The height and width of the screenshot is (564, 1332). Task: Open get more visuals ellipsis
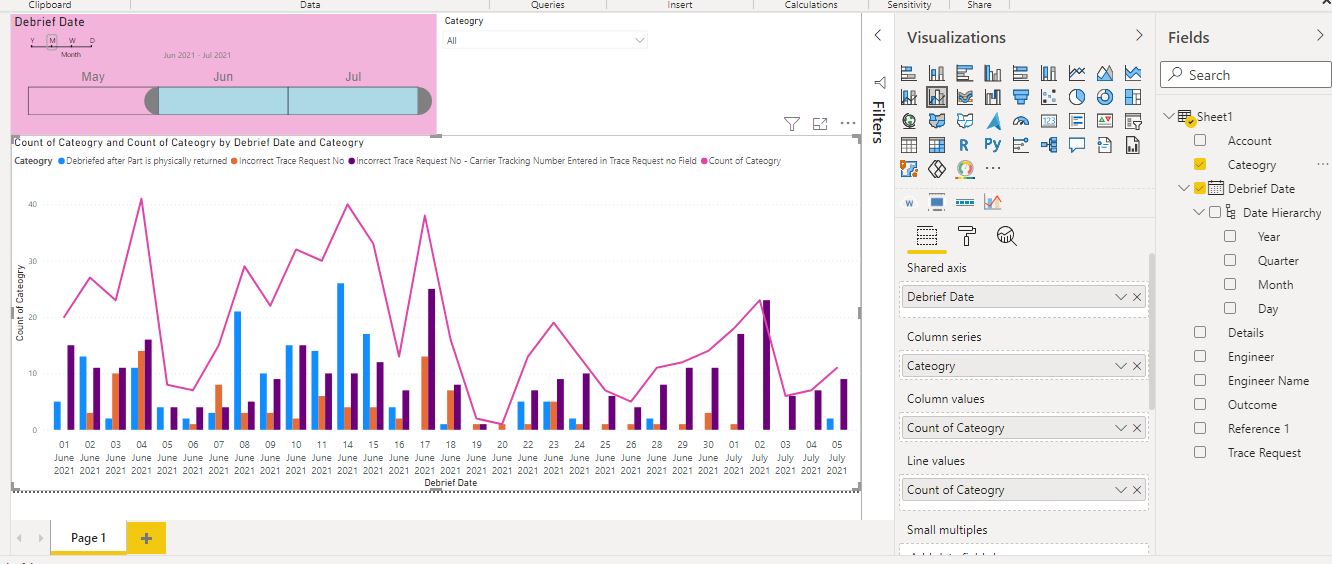(993, 168)
